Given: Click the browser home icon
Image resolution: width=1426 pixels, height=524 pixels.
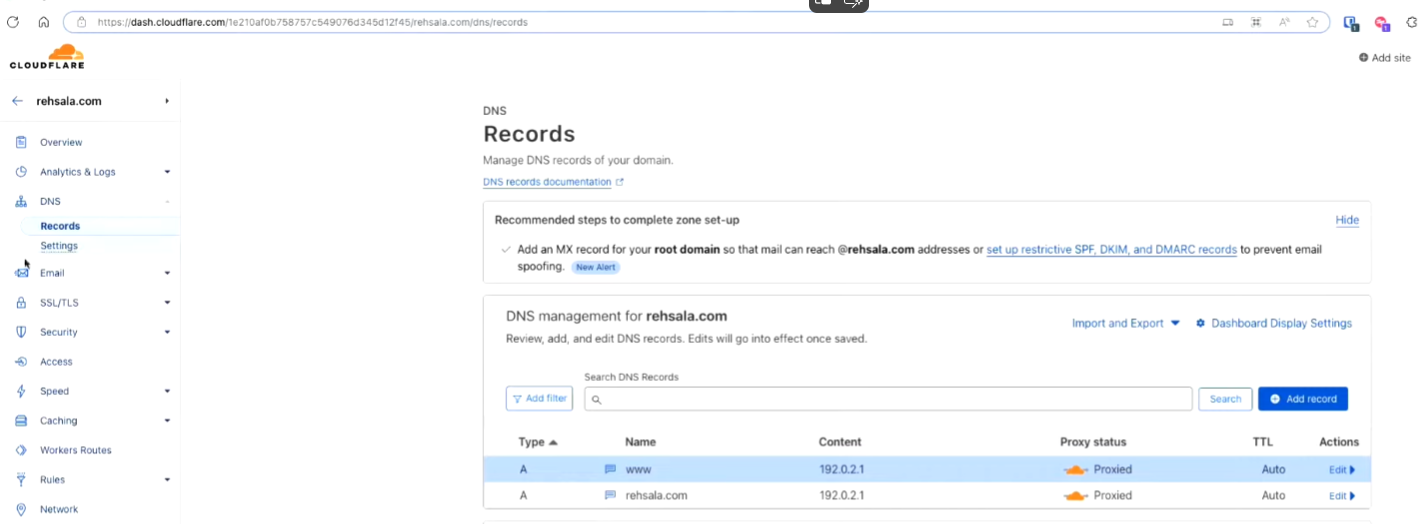Looking at the screenshot, I should pos(43,22).
